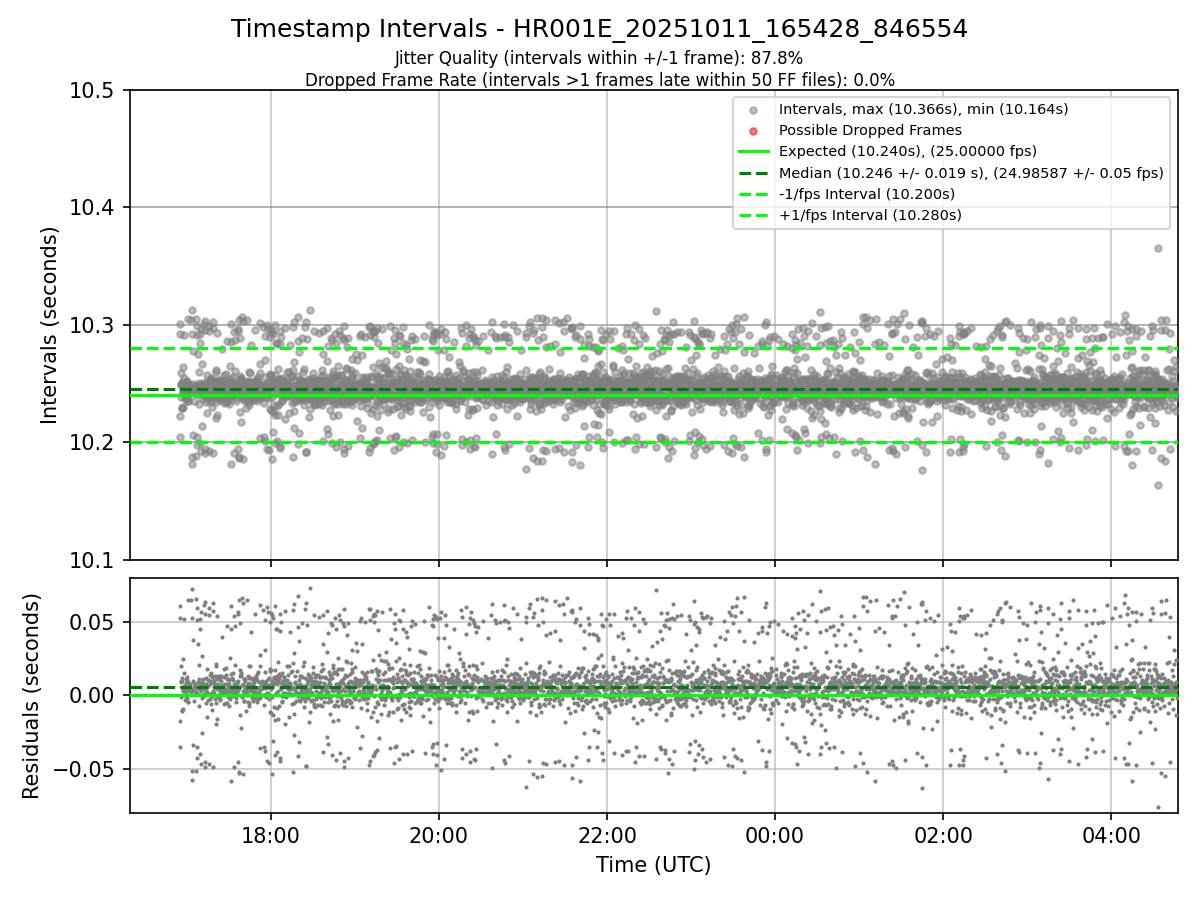
Task: Click the 'Dropped Frame Rate' subtitle line
Action: (x=599, y=80)
